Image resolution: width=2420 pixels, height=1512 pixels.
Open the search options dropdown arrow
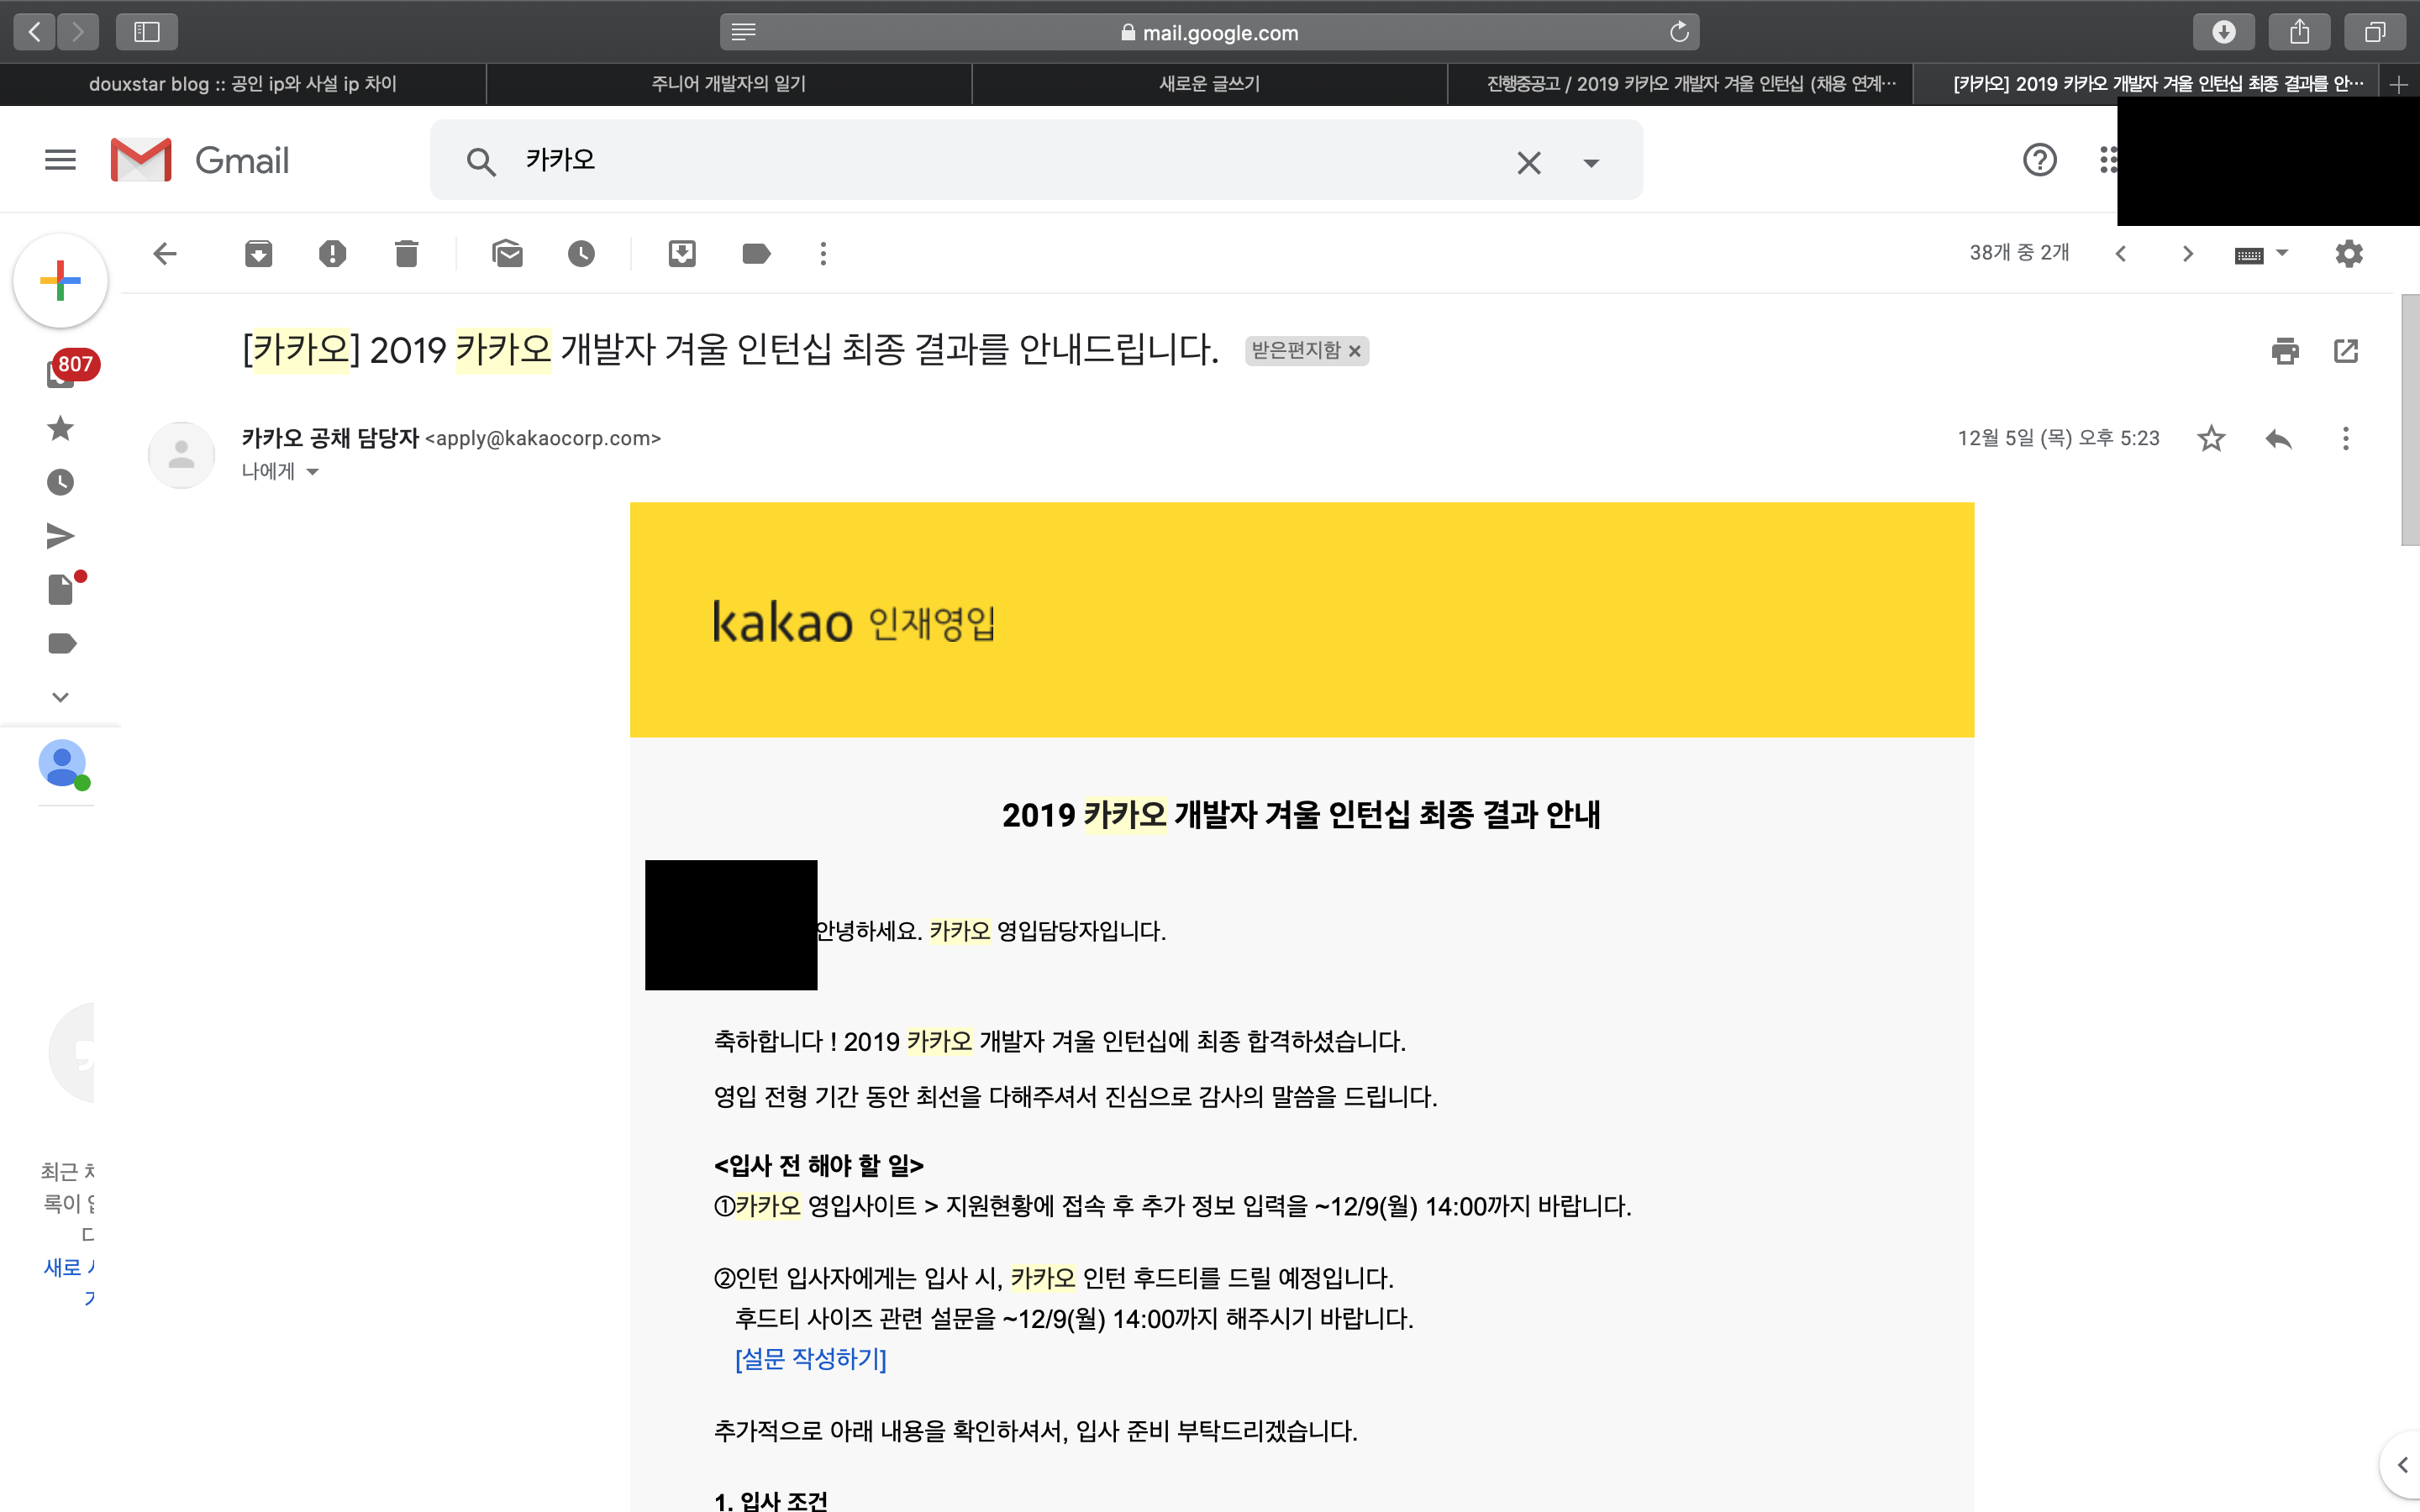(1591, 162)
